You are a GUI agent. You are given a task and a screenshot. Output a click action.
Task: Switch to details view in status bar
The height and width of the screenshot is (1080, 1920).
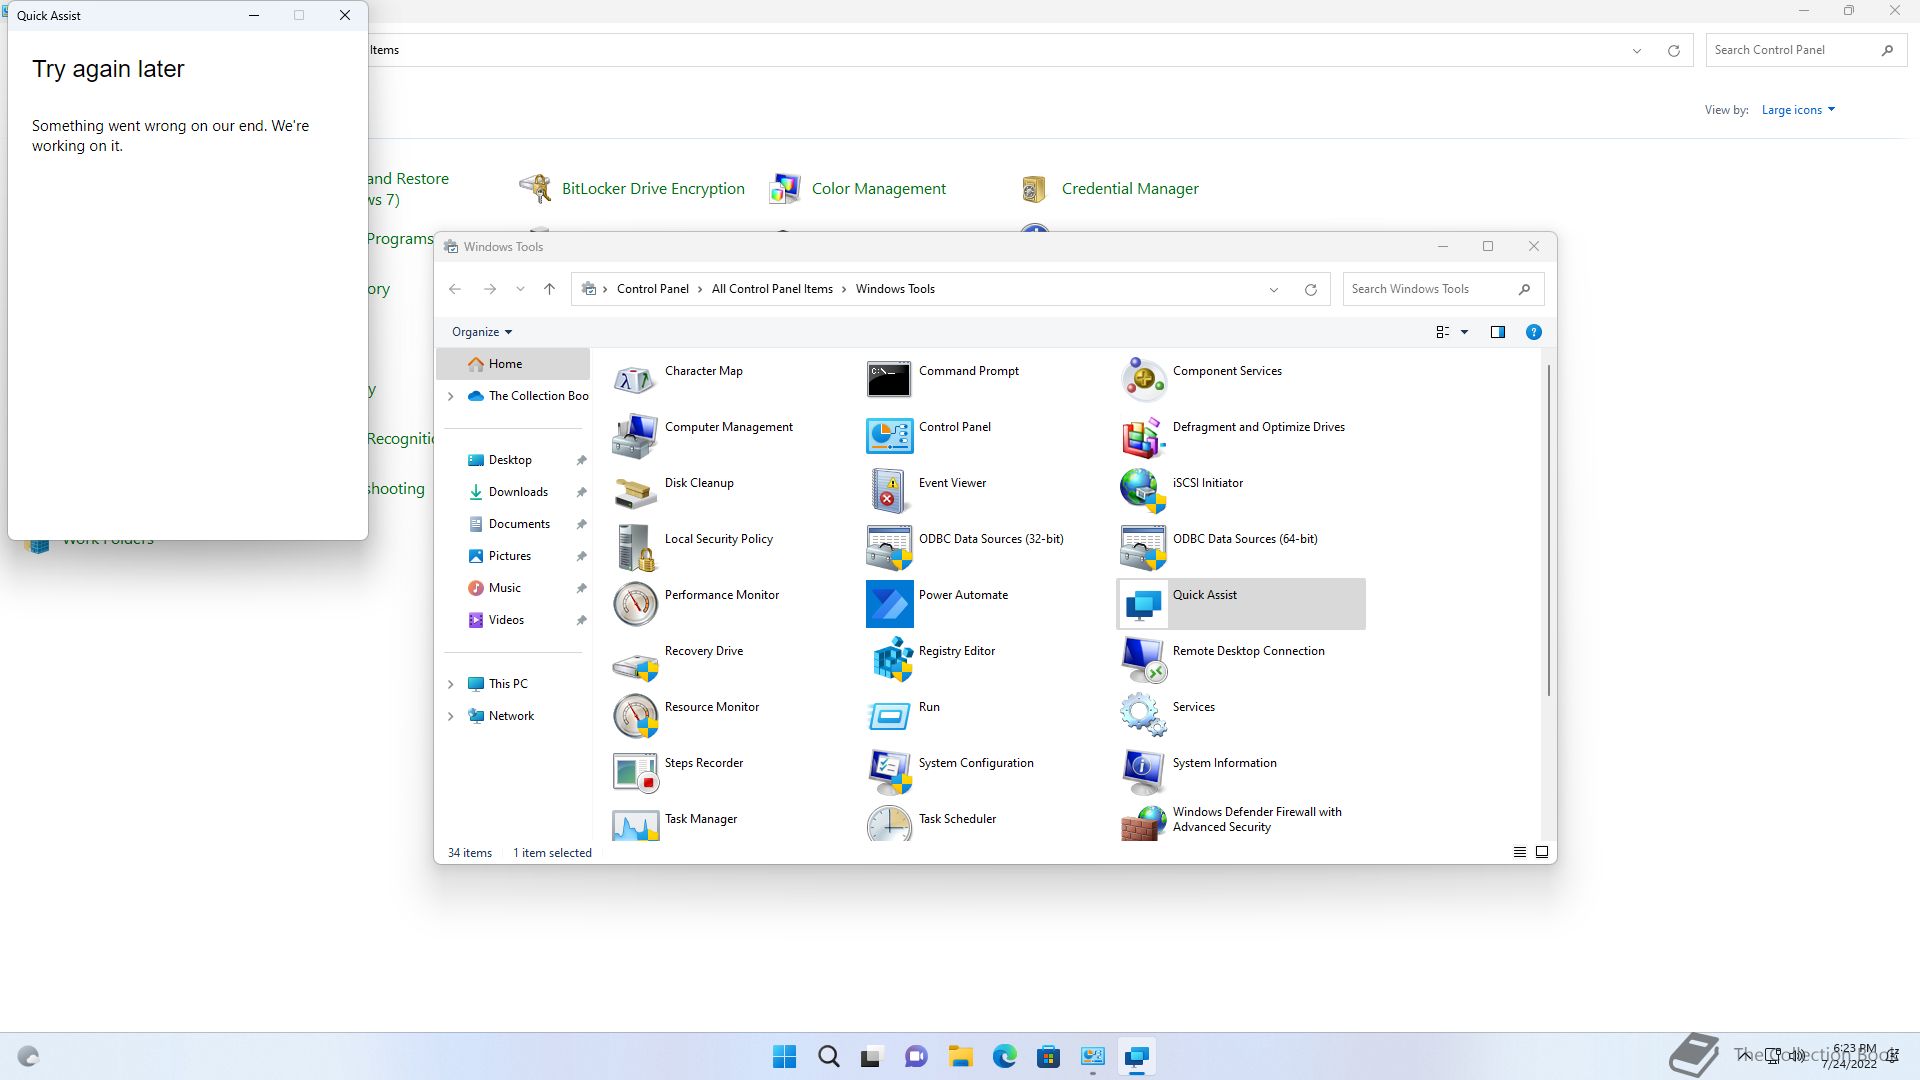[x=1520, y=852]
